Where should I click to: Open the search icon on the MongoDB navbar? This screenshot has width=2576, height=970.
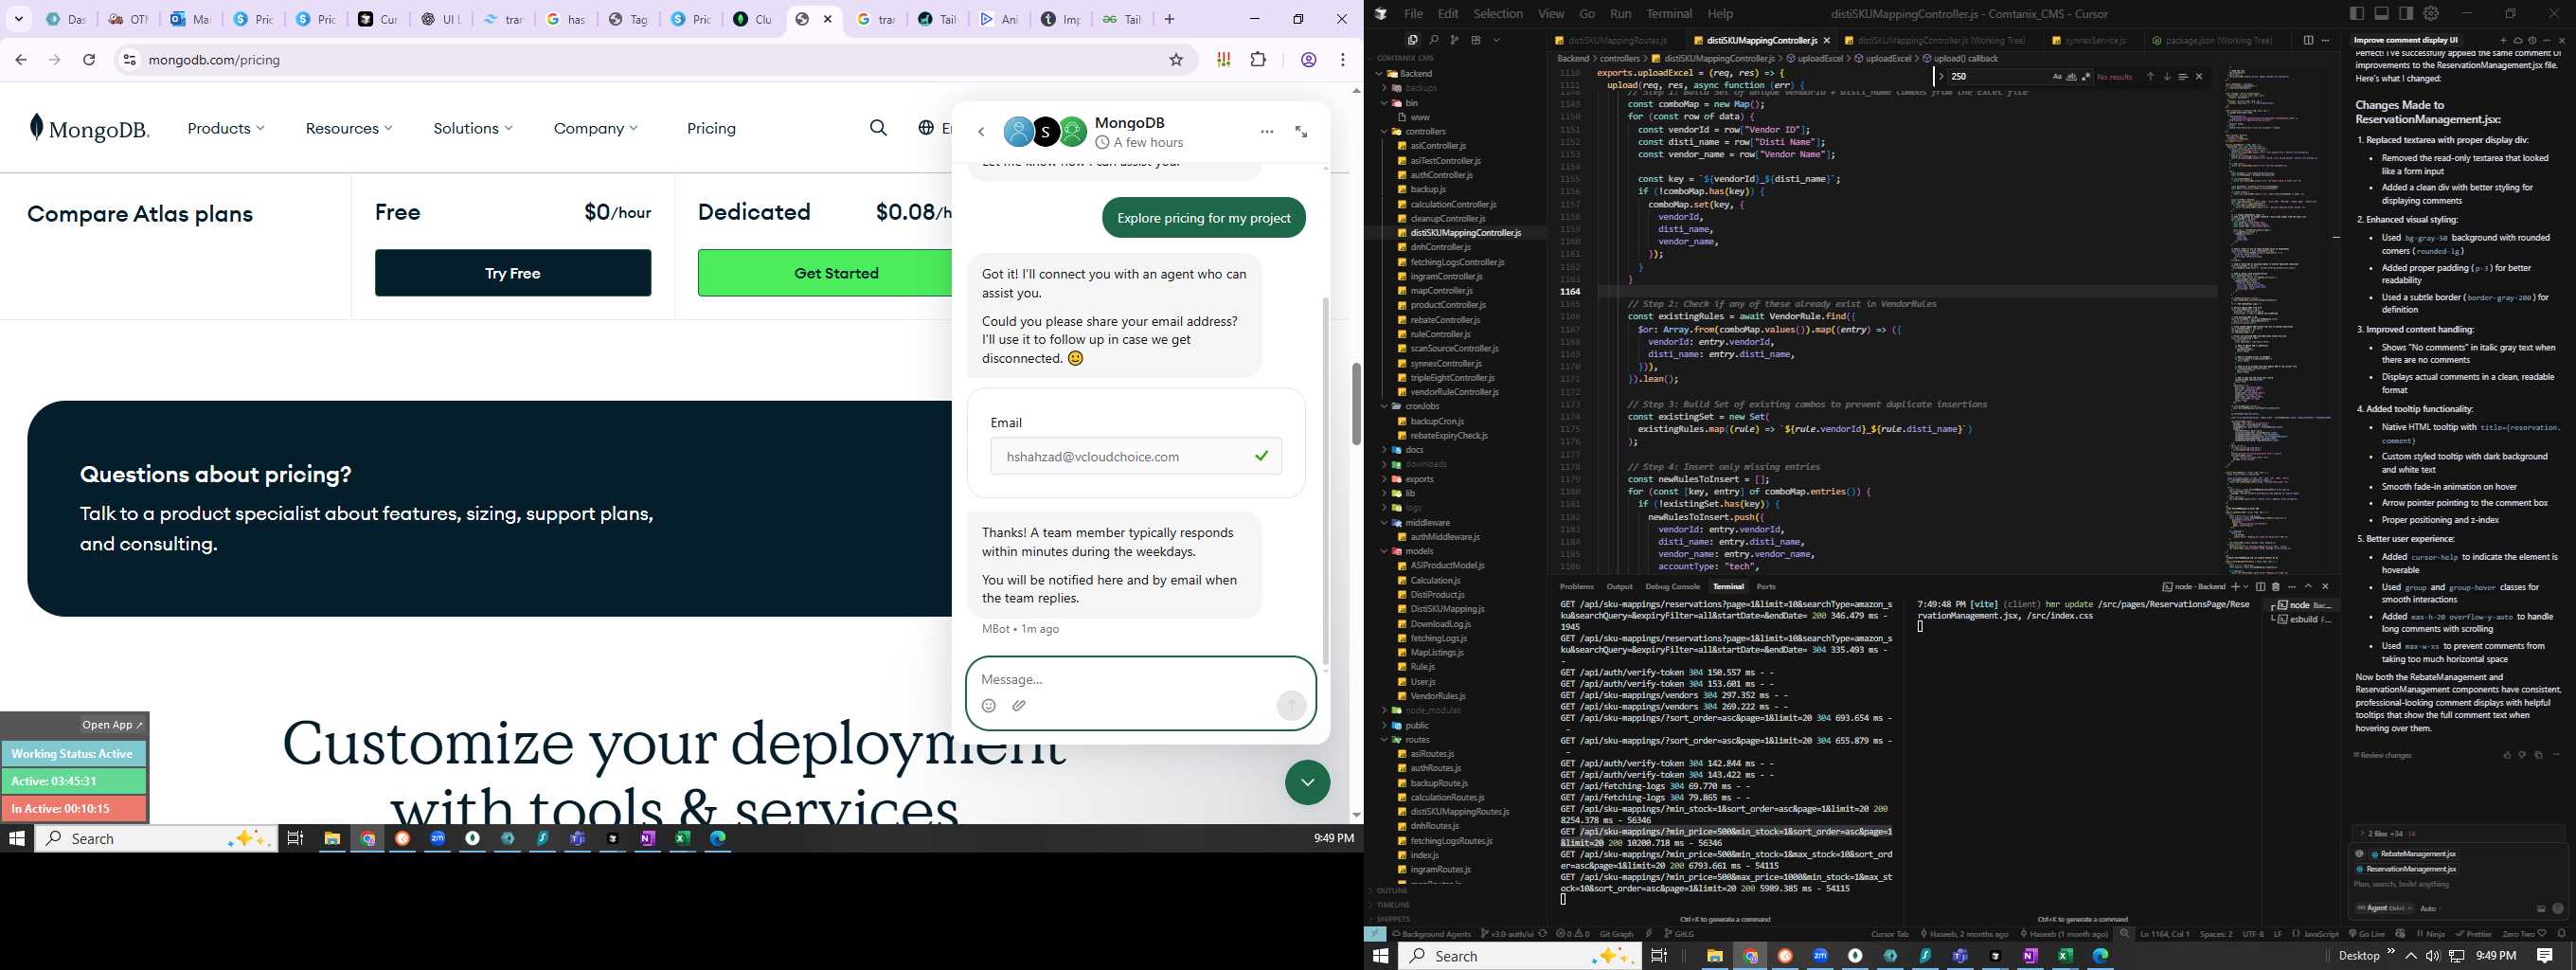click(878, 128)
